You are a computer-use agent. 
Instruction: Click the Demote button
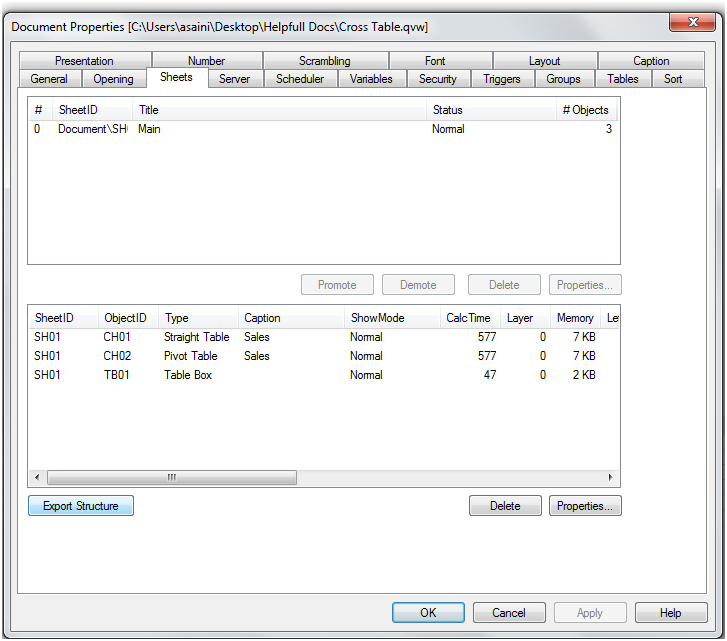point(418,285)
